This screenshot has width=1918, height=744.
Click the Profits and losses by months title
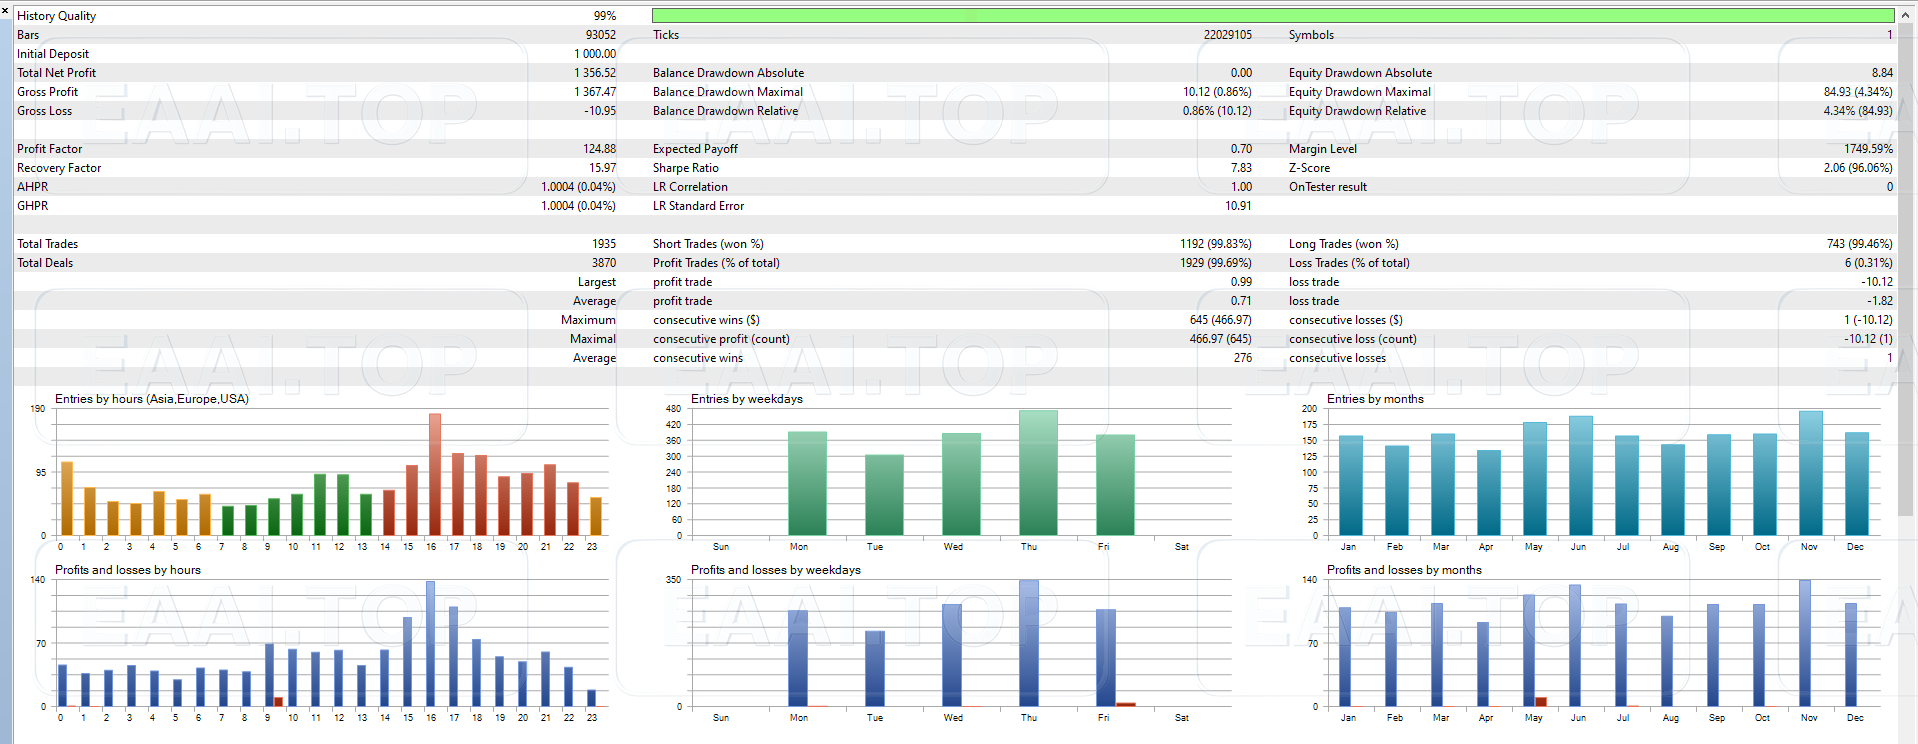[1403, 570]
